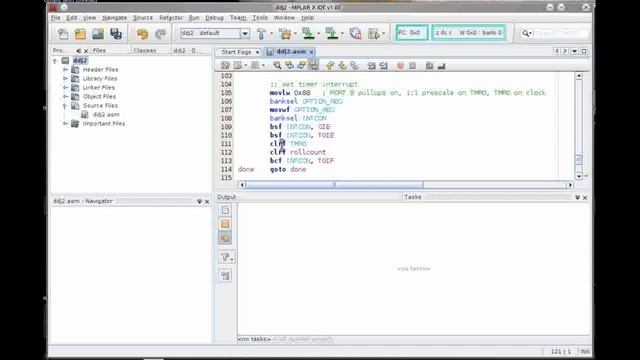
Task: Close the ddj2.asm editor tab
Action: (311, 52)
